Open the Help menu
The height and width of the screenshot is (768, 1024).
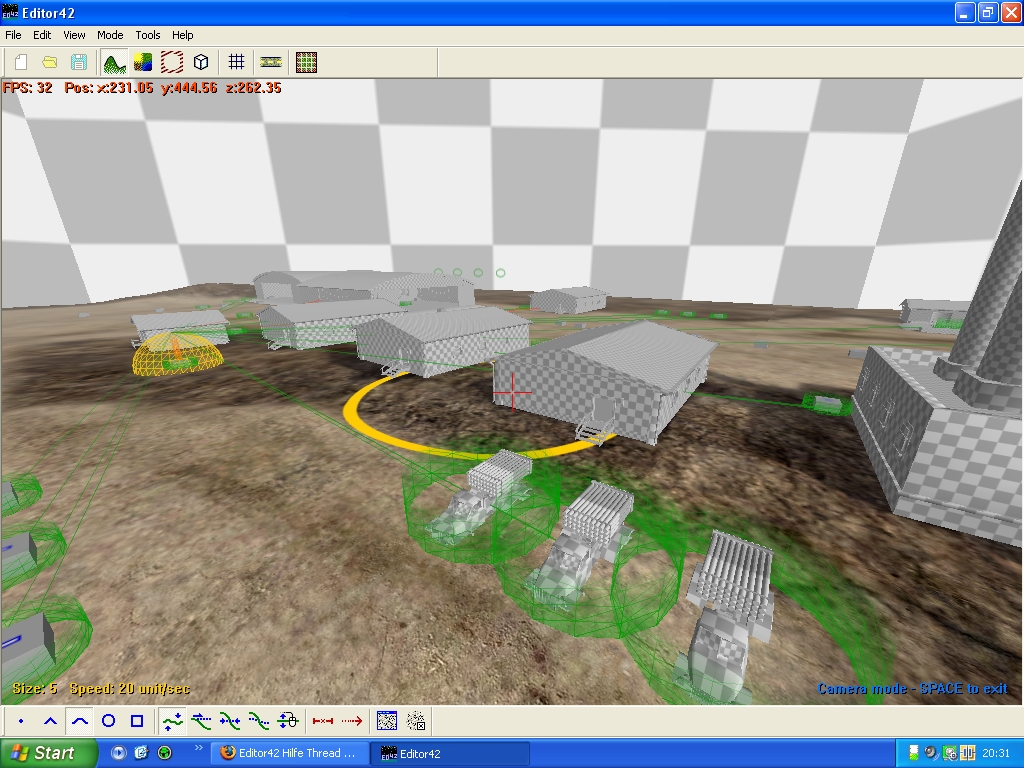182,35
